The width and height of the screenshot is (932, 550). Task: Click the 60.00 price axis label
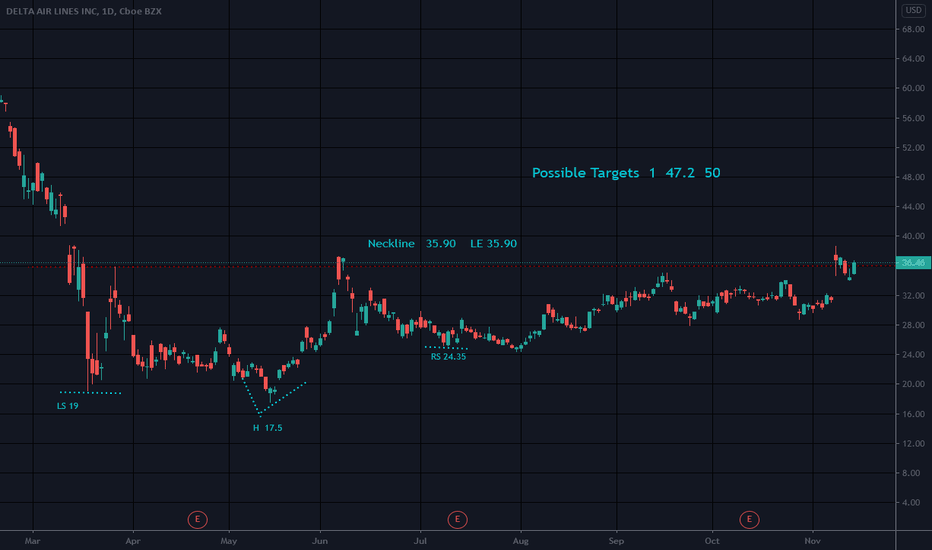click(x=913, y=88)
